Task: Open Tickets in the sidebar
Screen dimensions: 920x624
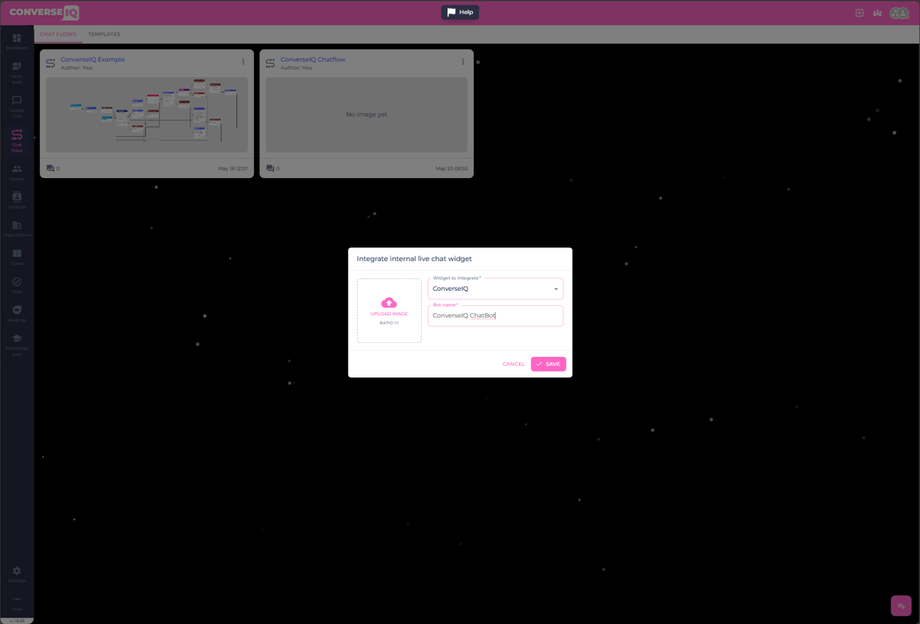Action: click(16, 257)
